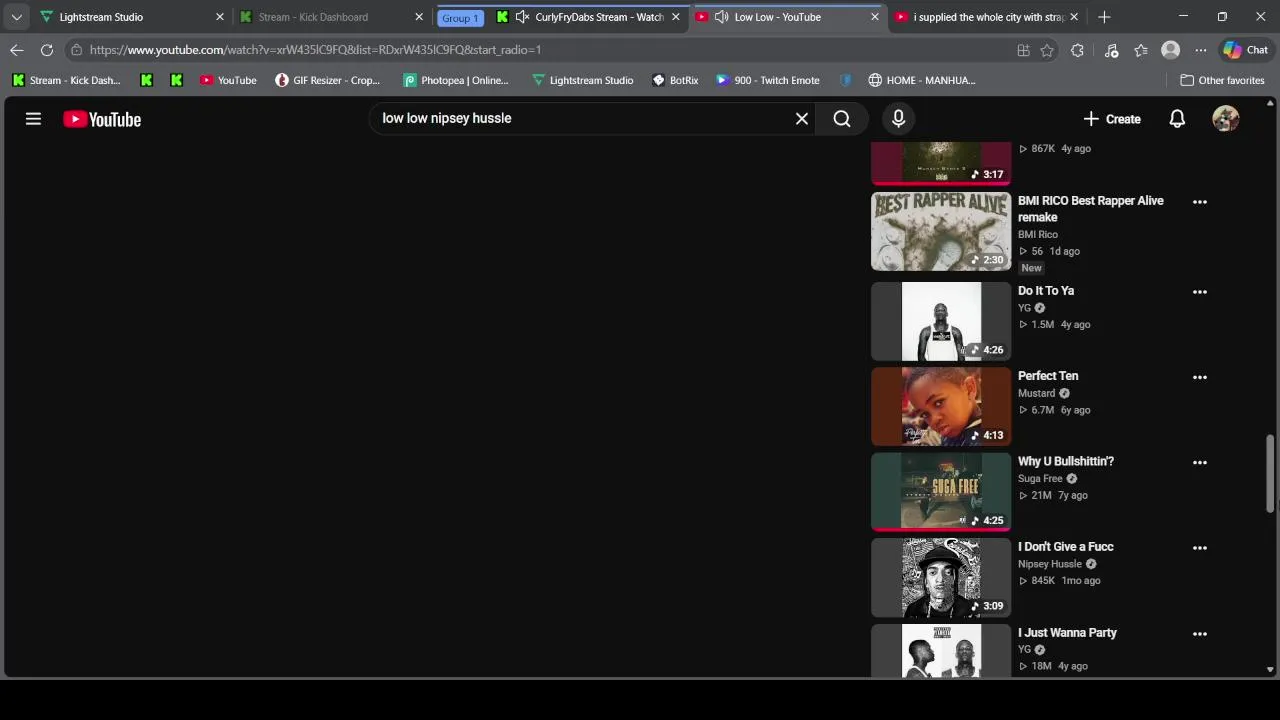Open the shield icon bookmark
The width and height of the screenshot is (1280, 720).
(x=846, y=80)
